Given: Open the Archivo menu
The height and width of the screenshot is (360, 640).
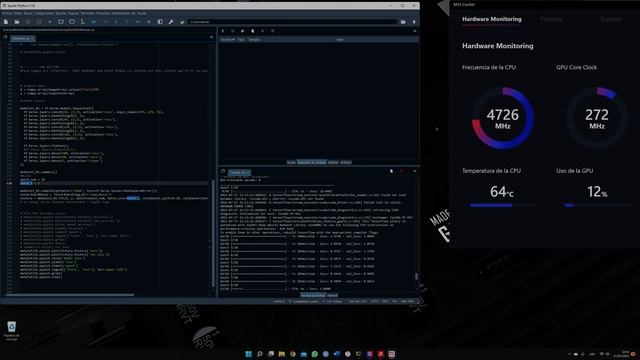Looking at the screenshot, I should [7, 13].
